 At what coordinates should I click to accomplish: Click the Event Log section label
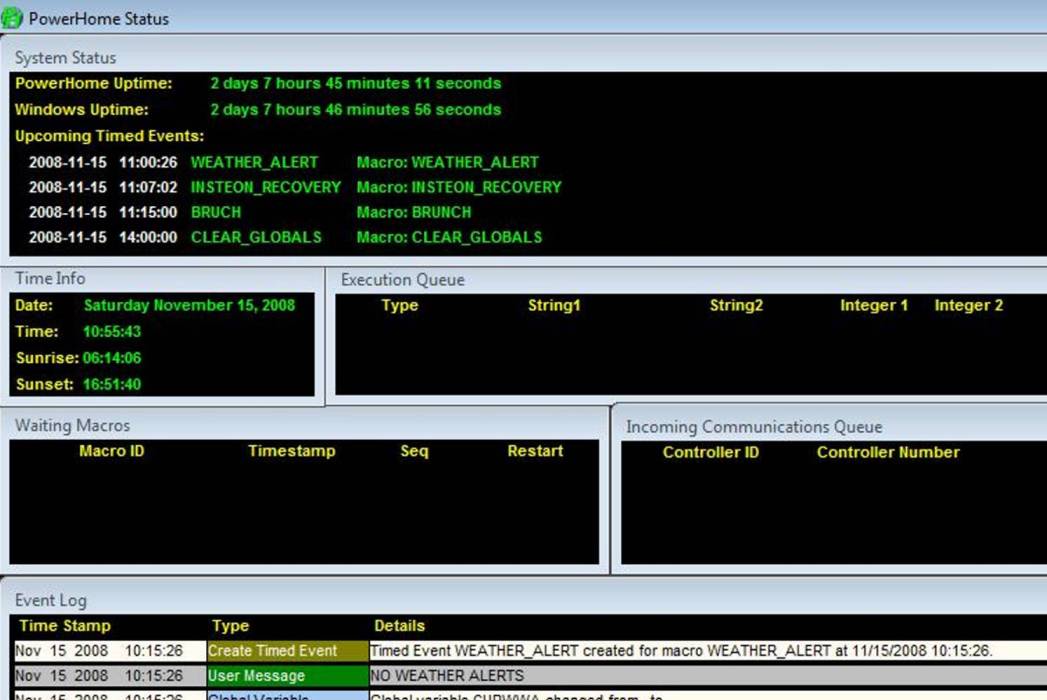(51, 600)
